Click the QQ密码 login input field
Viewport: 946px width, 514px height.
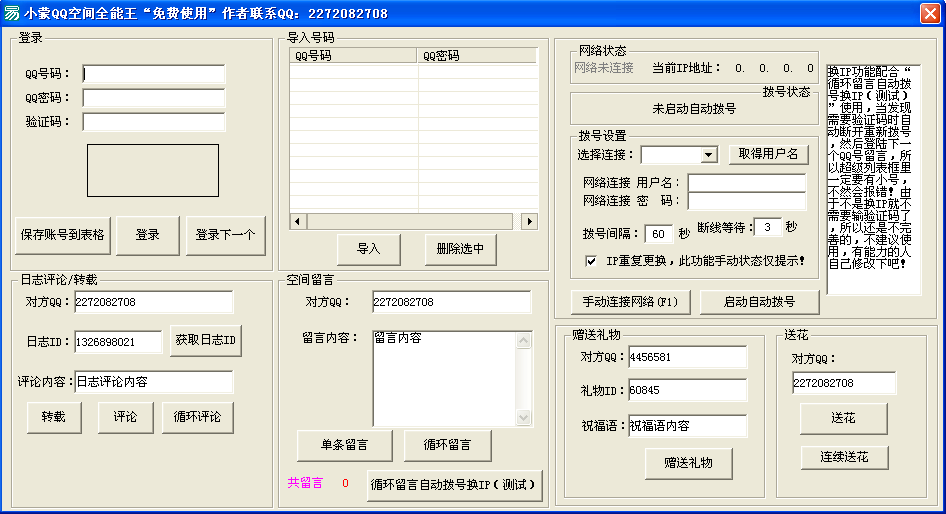[x=154, y=98]
